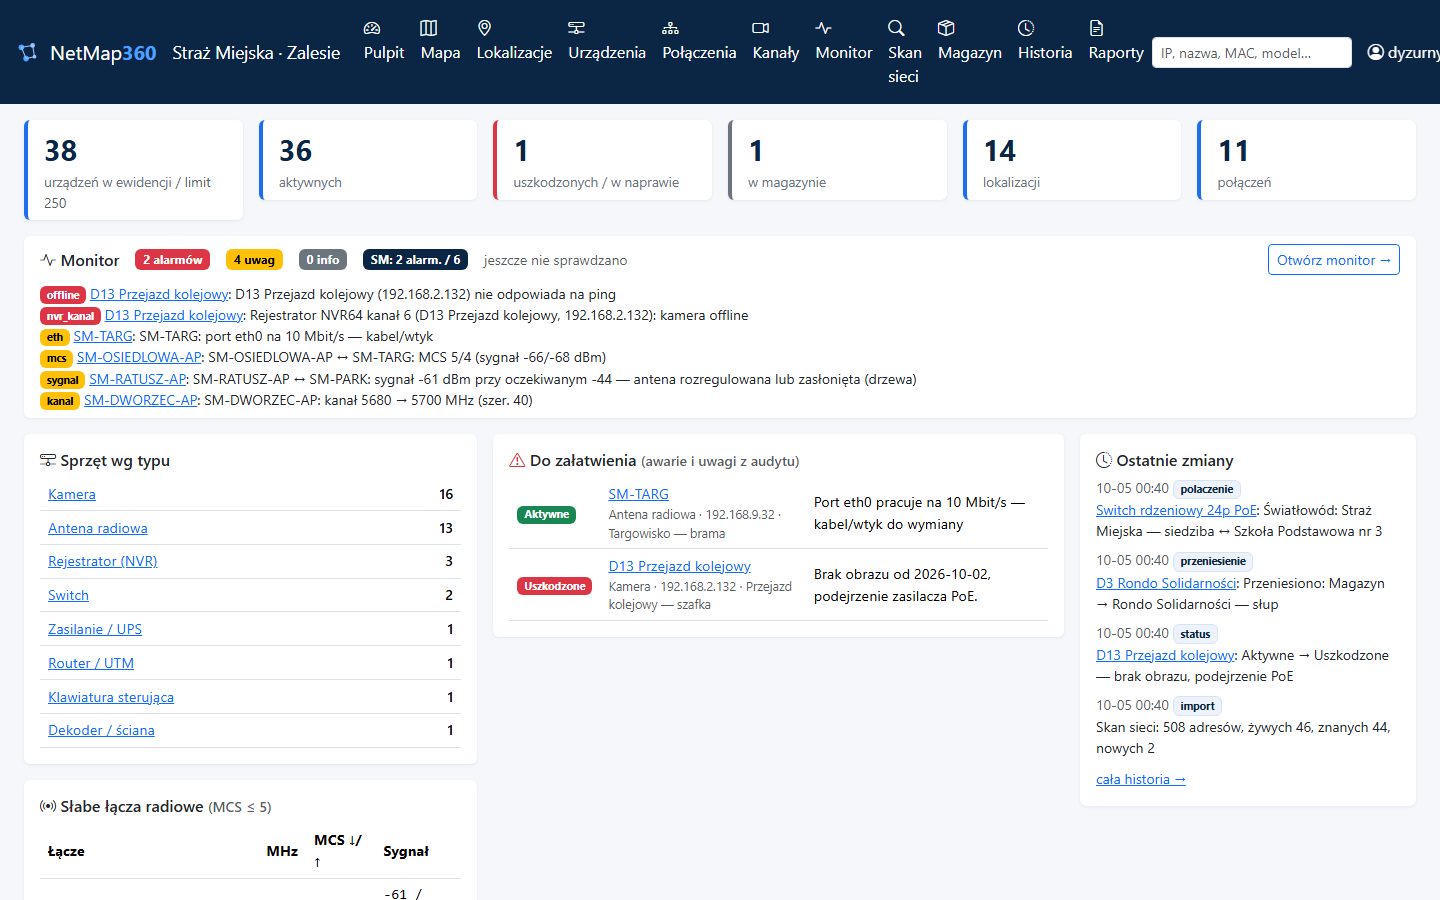Open D3 Rondo Solidarności change link
The width and height of the screenshot is (1440, 900).
pyautogui.click(x=1167, y=583)
